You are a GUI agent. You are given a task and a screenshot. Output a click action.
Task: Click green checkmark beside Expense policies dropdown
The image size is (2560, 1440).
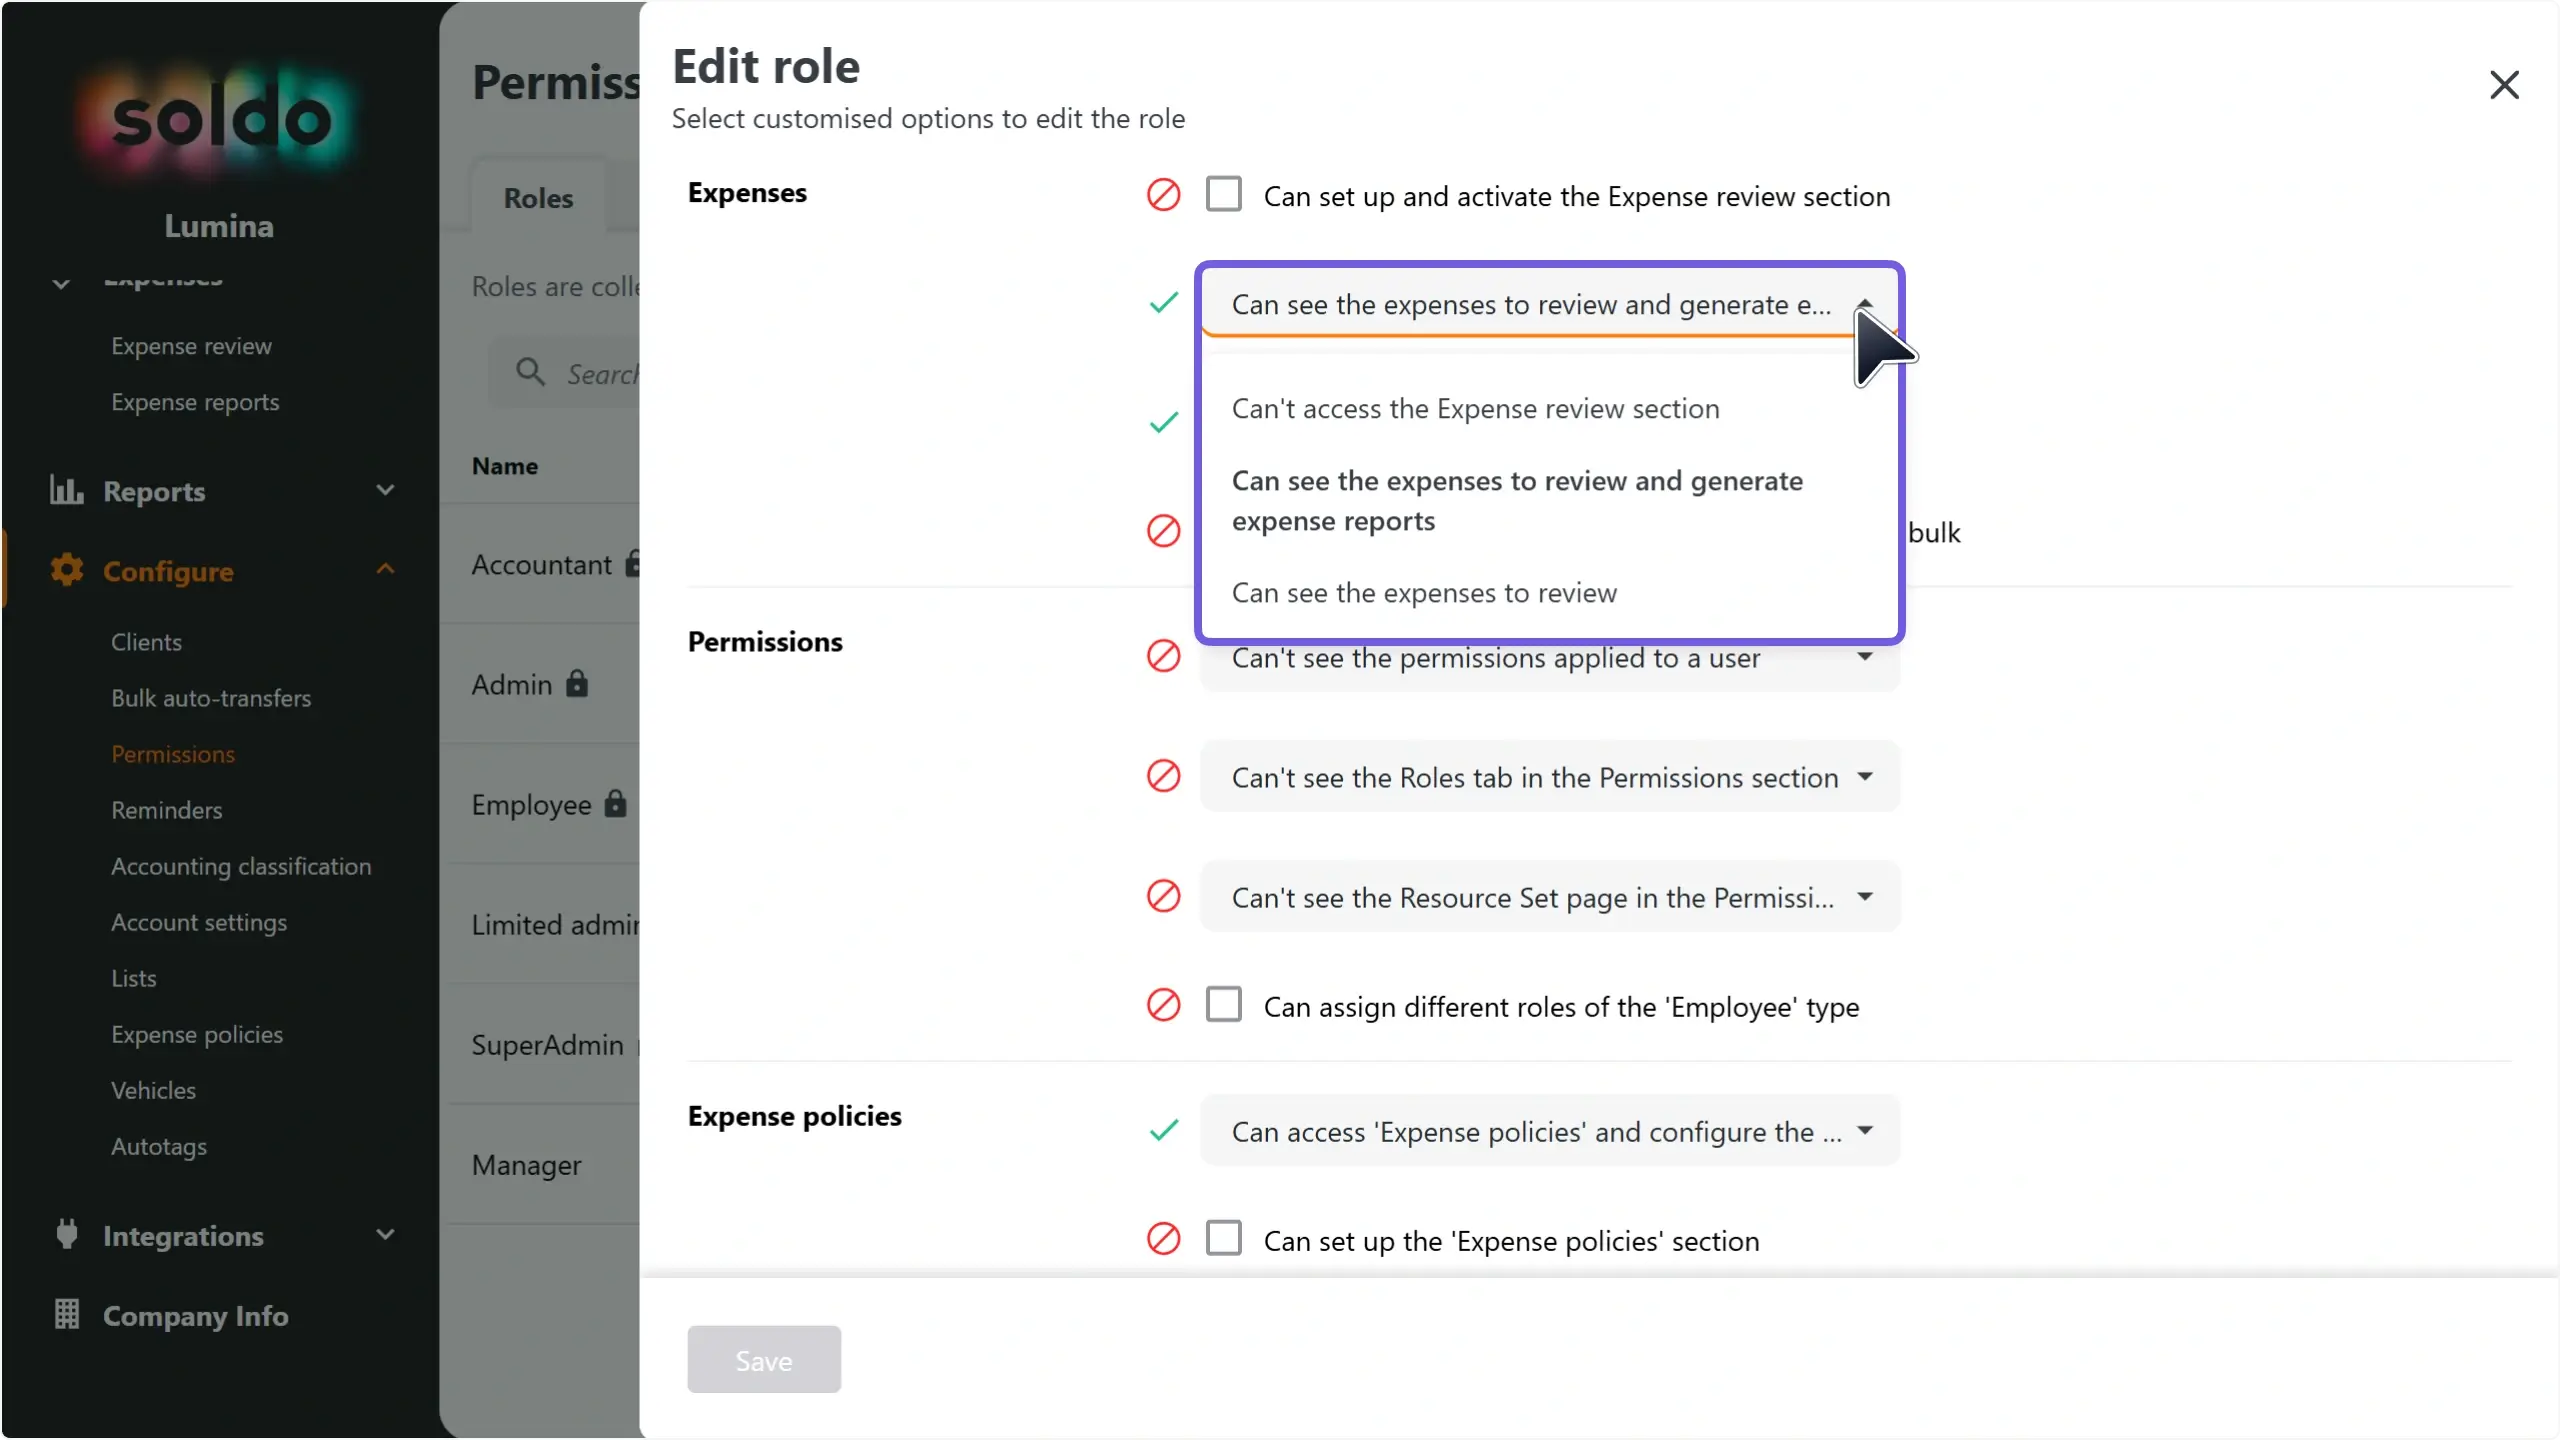point(1163,1131)
